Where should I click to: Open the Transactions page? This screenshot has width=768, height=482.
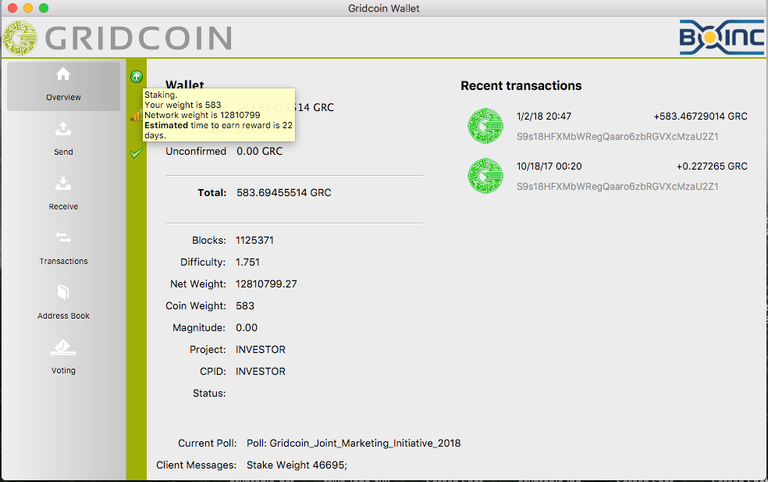tap(63, 248)
